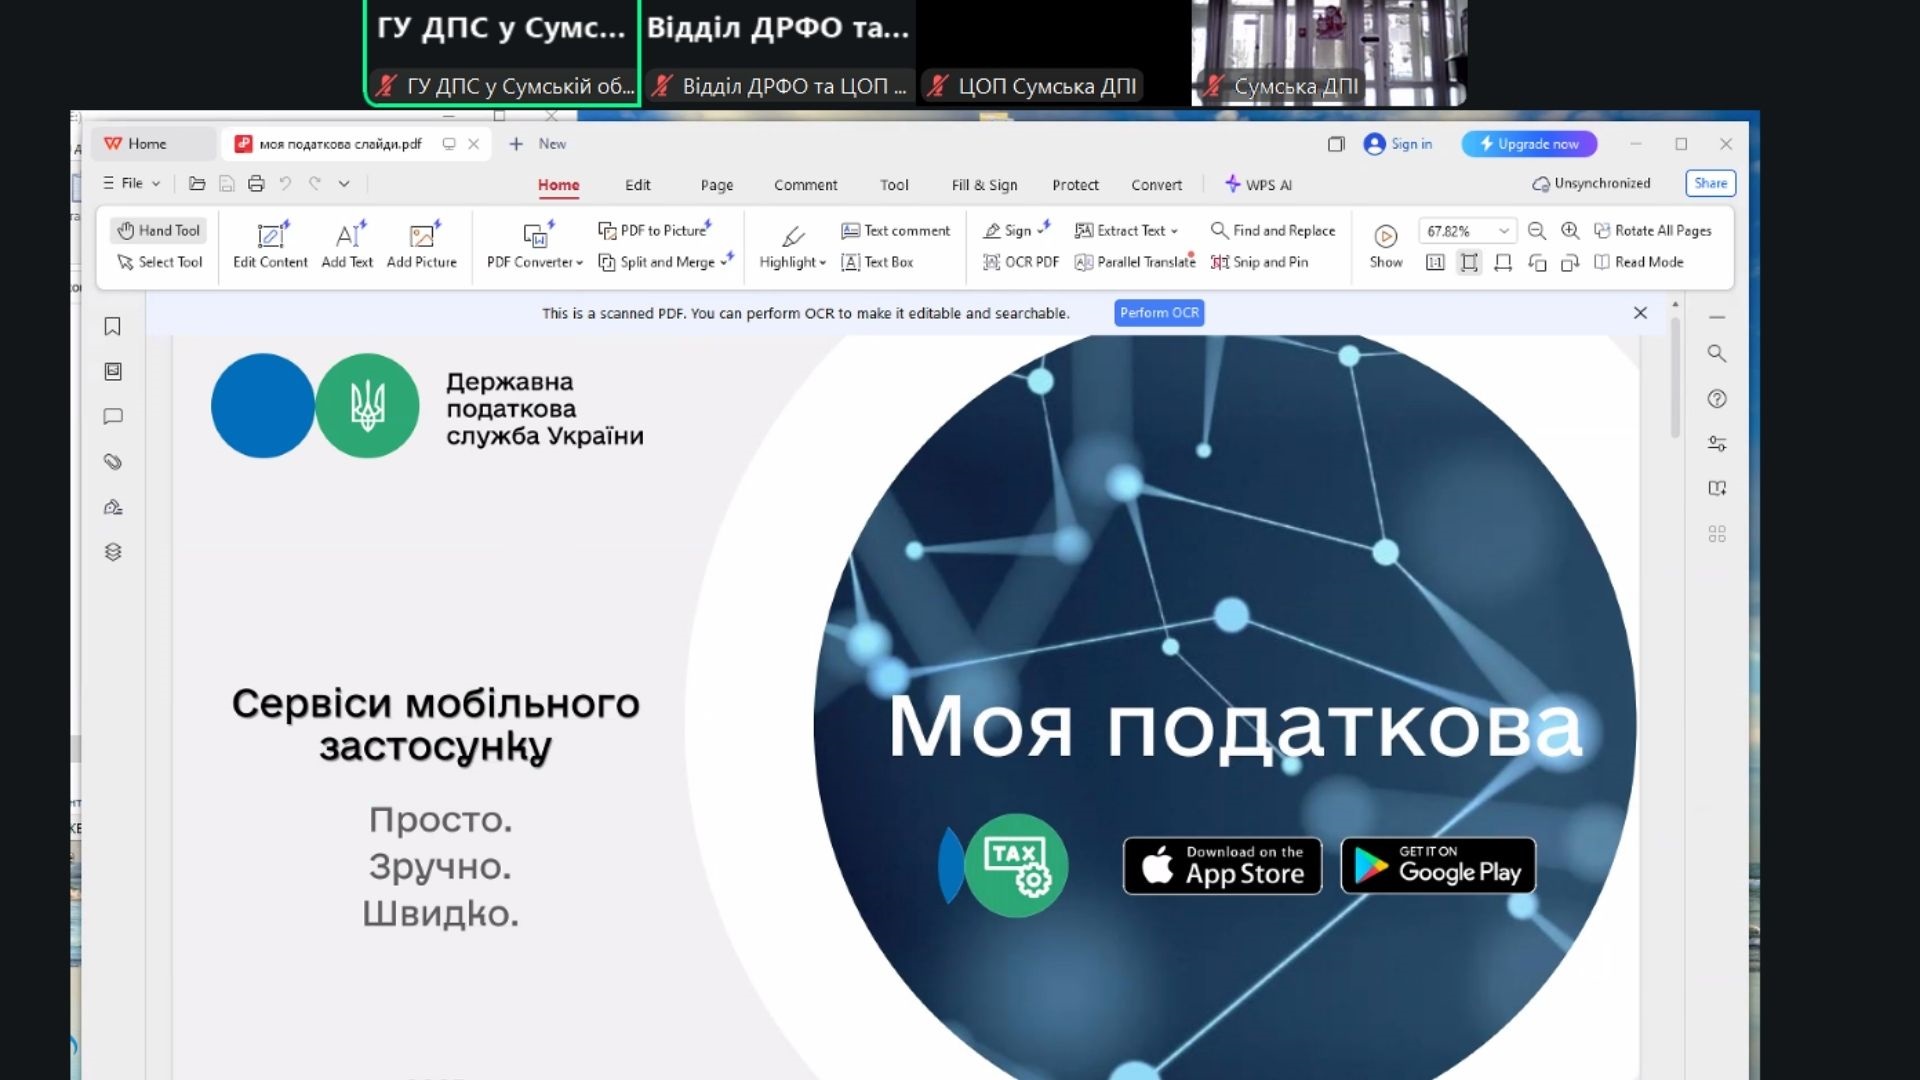Expand the PDF Converter dropdown

[x=579, y=263]
